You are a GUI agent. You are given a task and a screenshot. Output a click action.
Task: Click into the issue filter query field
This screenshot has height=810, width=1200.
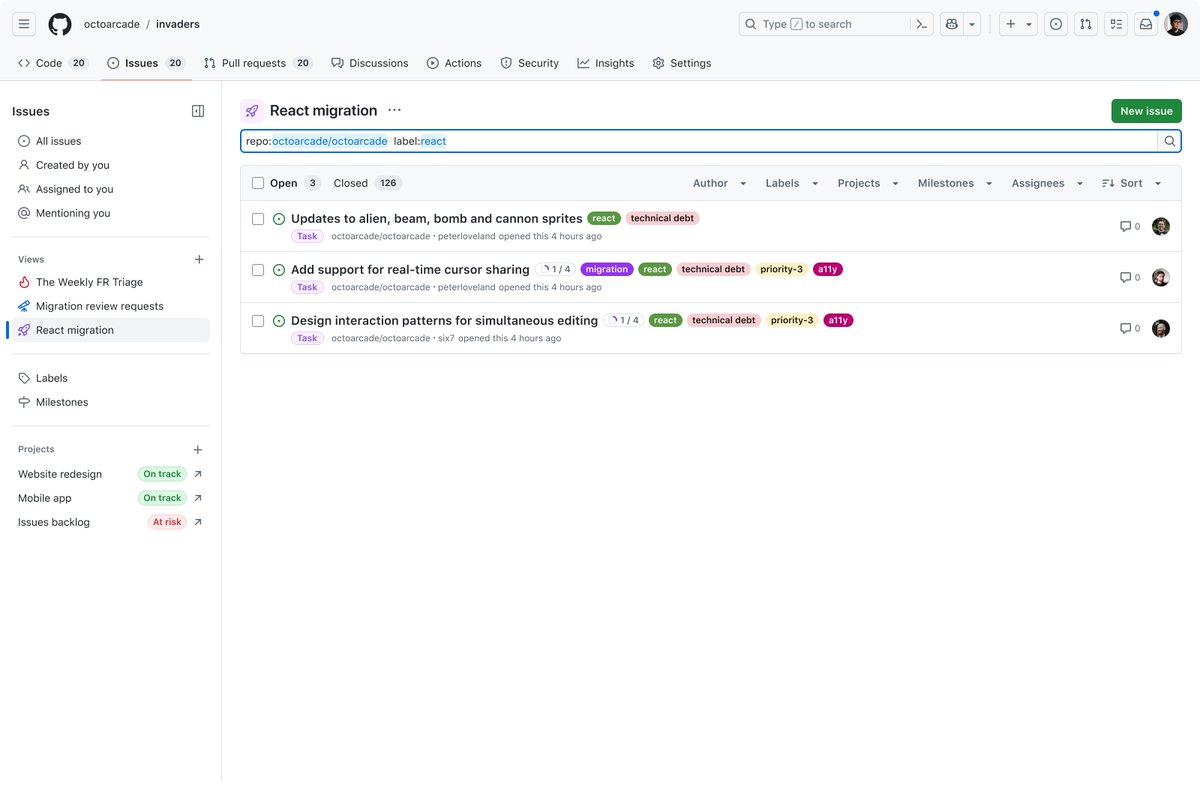pyautogui.click(x=699, y=141)
